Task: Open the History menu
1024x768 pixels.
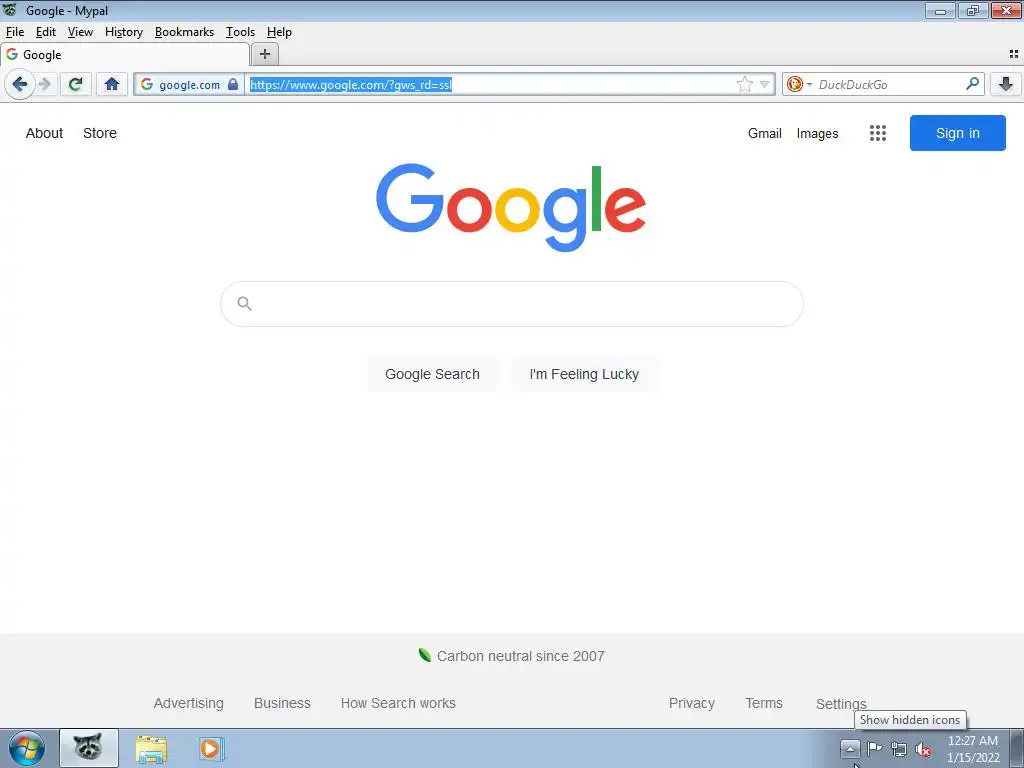Action: point(123,32)
